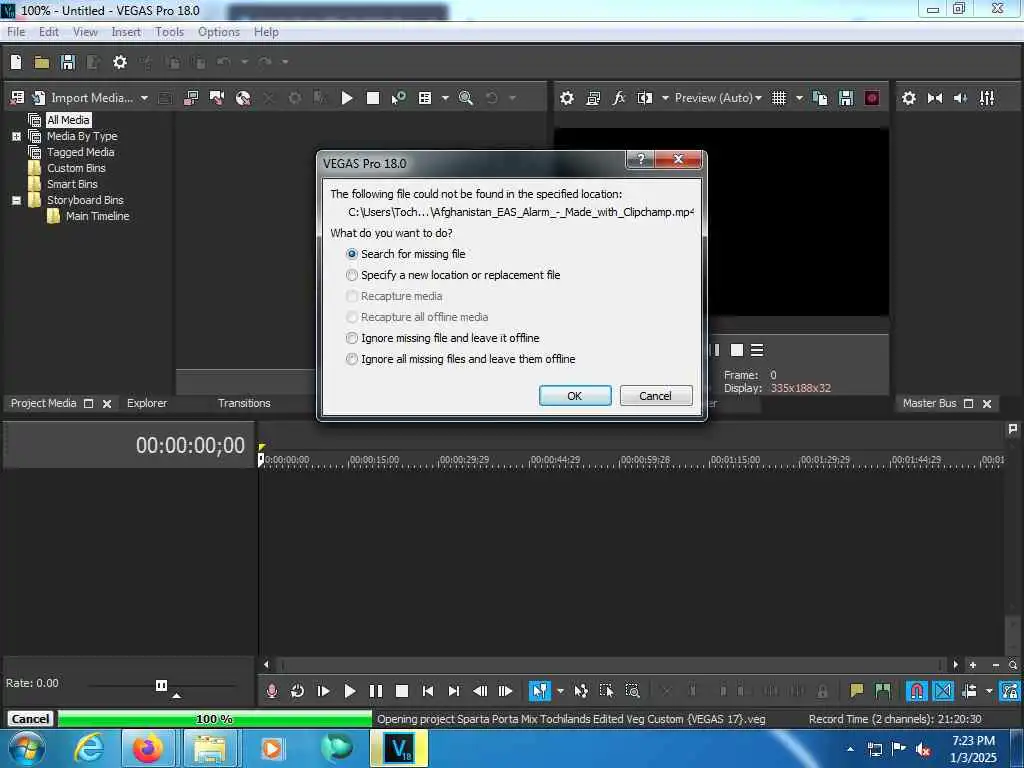
Task: Open Master Bus audio properties gear
Action: [x=909, y=98]
